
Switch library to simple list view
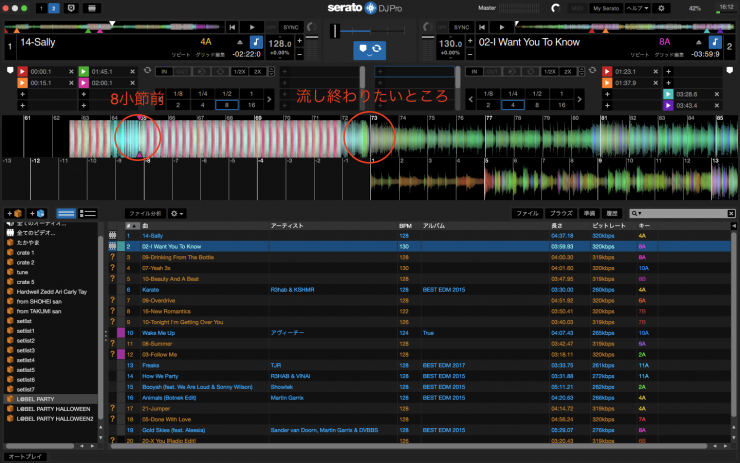66,213
